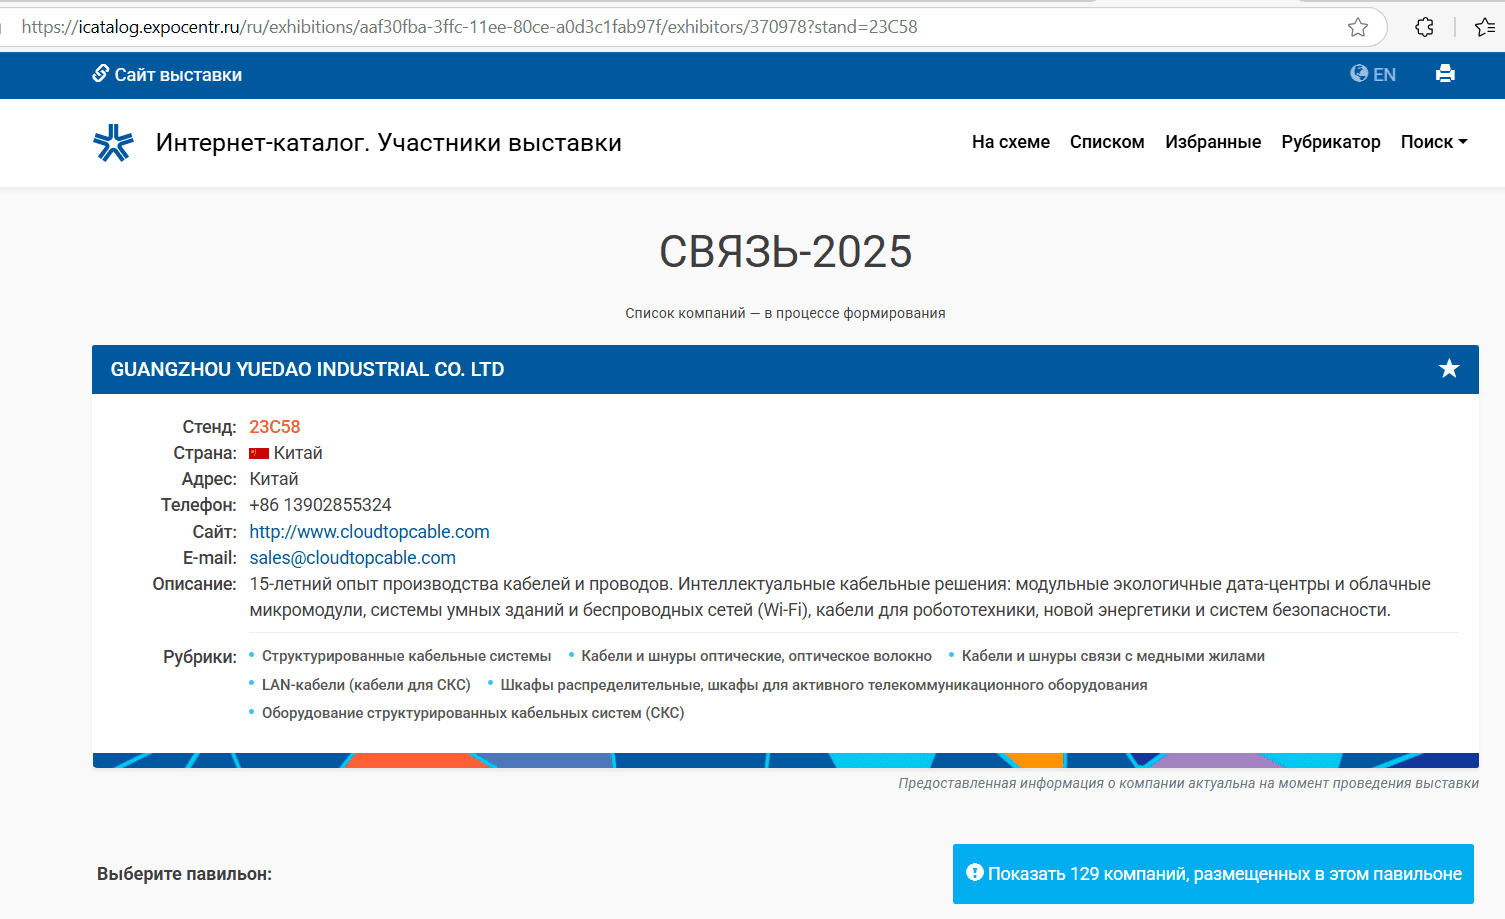Open the 'На схеме' menu item

click(1011, 142)
